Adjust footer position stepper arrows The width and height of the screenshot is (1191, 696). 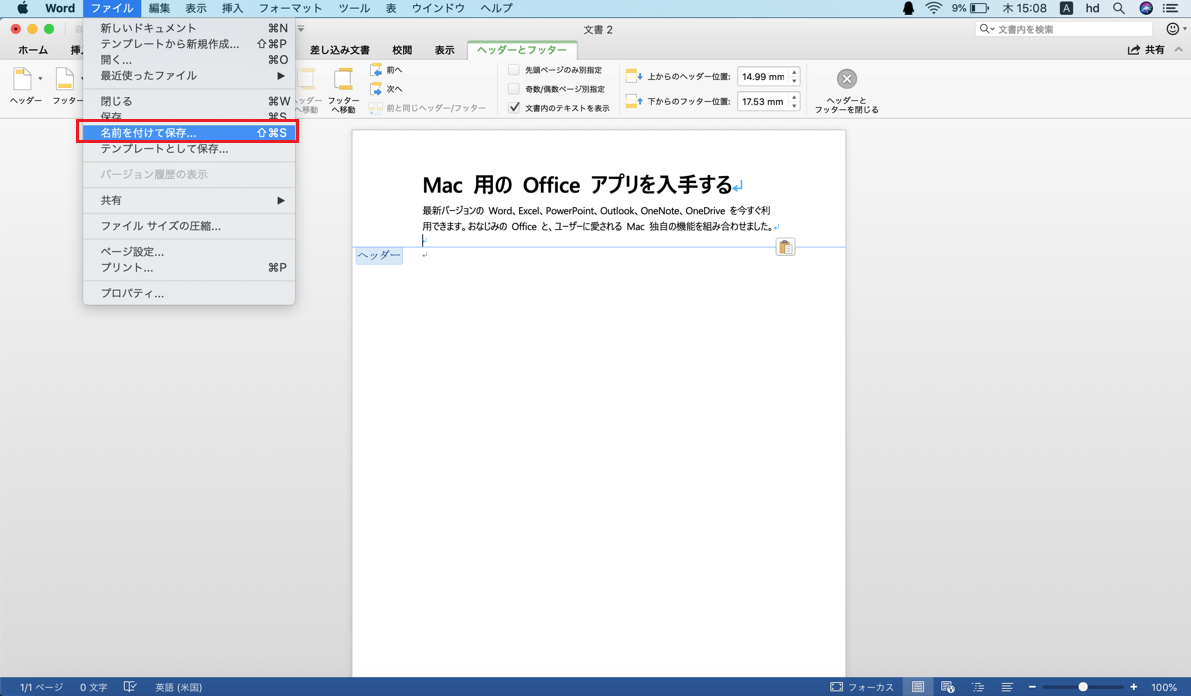pyautogui.click(x=795, y=101)
